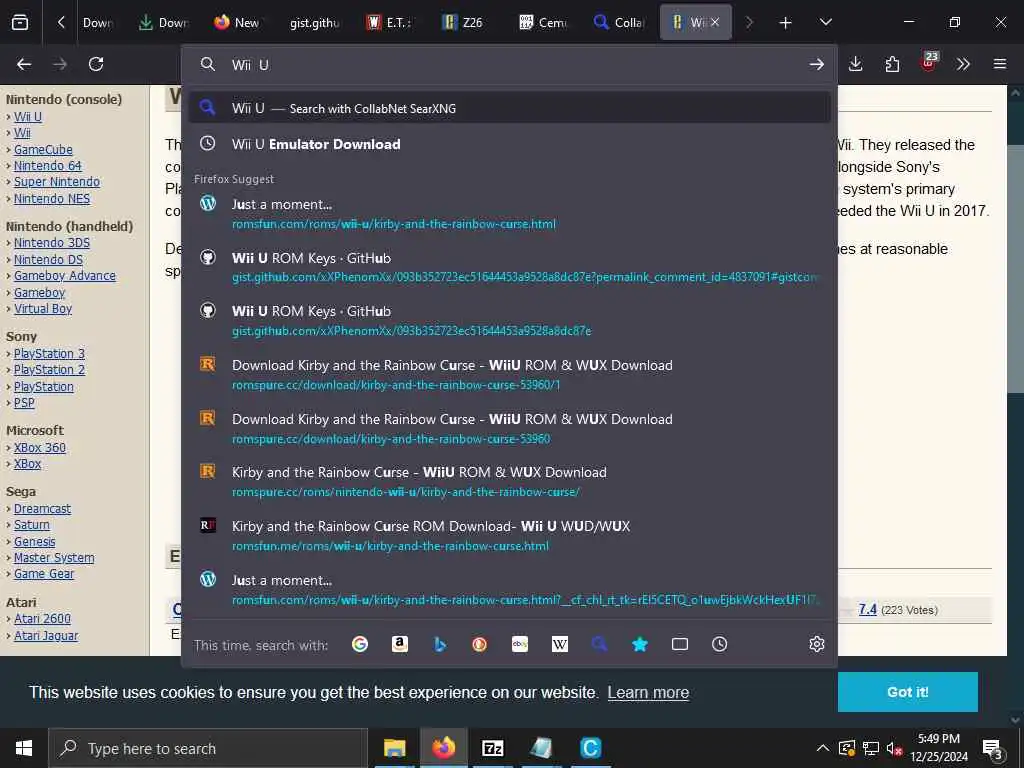Open the PlayStation 3 sidebar link
This screenshot has height=768, width=1024.
pos(49,353)
